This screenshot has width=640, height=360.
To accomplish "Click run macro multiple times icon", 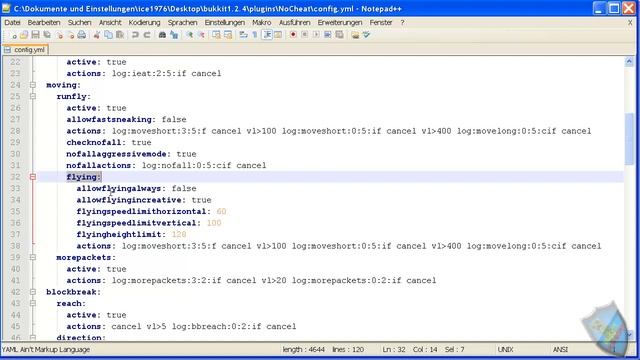I will point(327,35).
